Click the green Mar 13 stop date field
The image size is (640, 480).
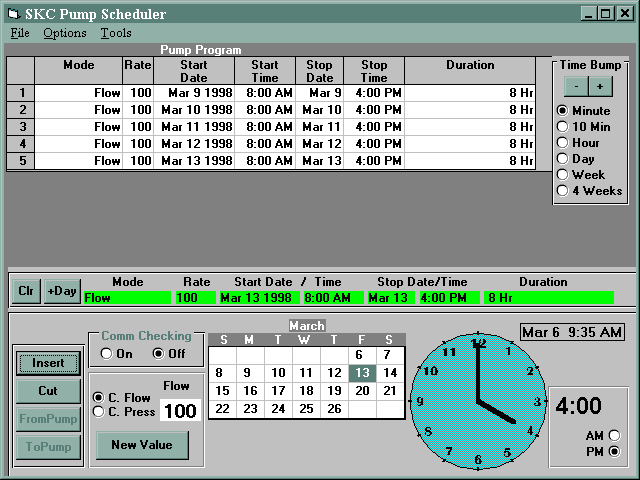(391, 298)
